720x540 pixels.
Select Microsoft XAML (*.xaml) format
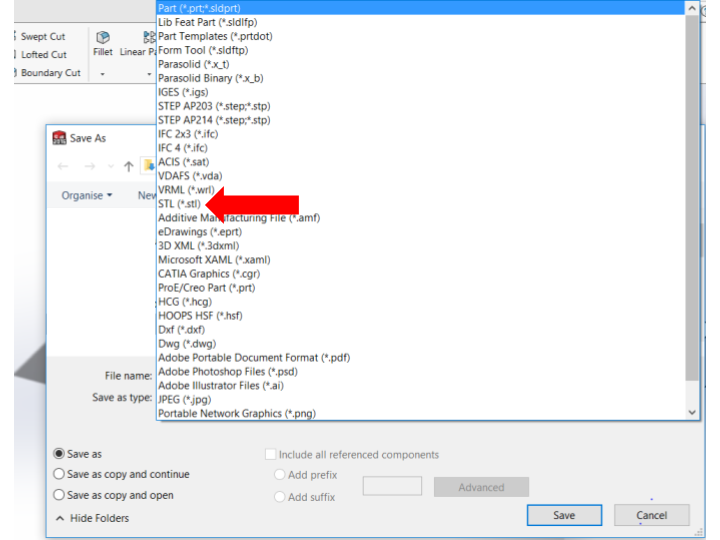click(421, 260)
